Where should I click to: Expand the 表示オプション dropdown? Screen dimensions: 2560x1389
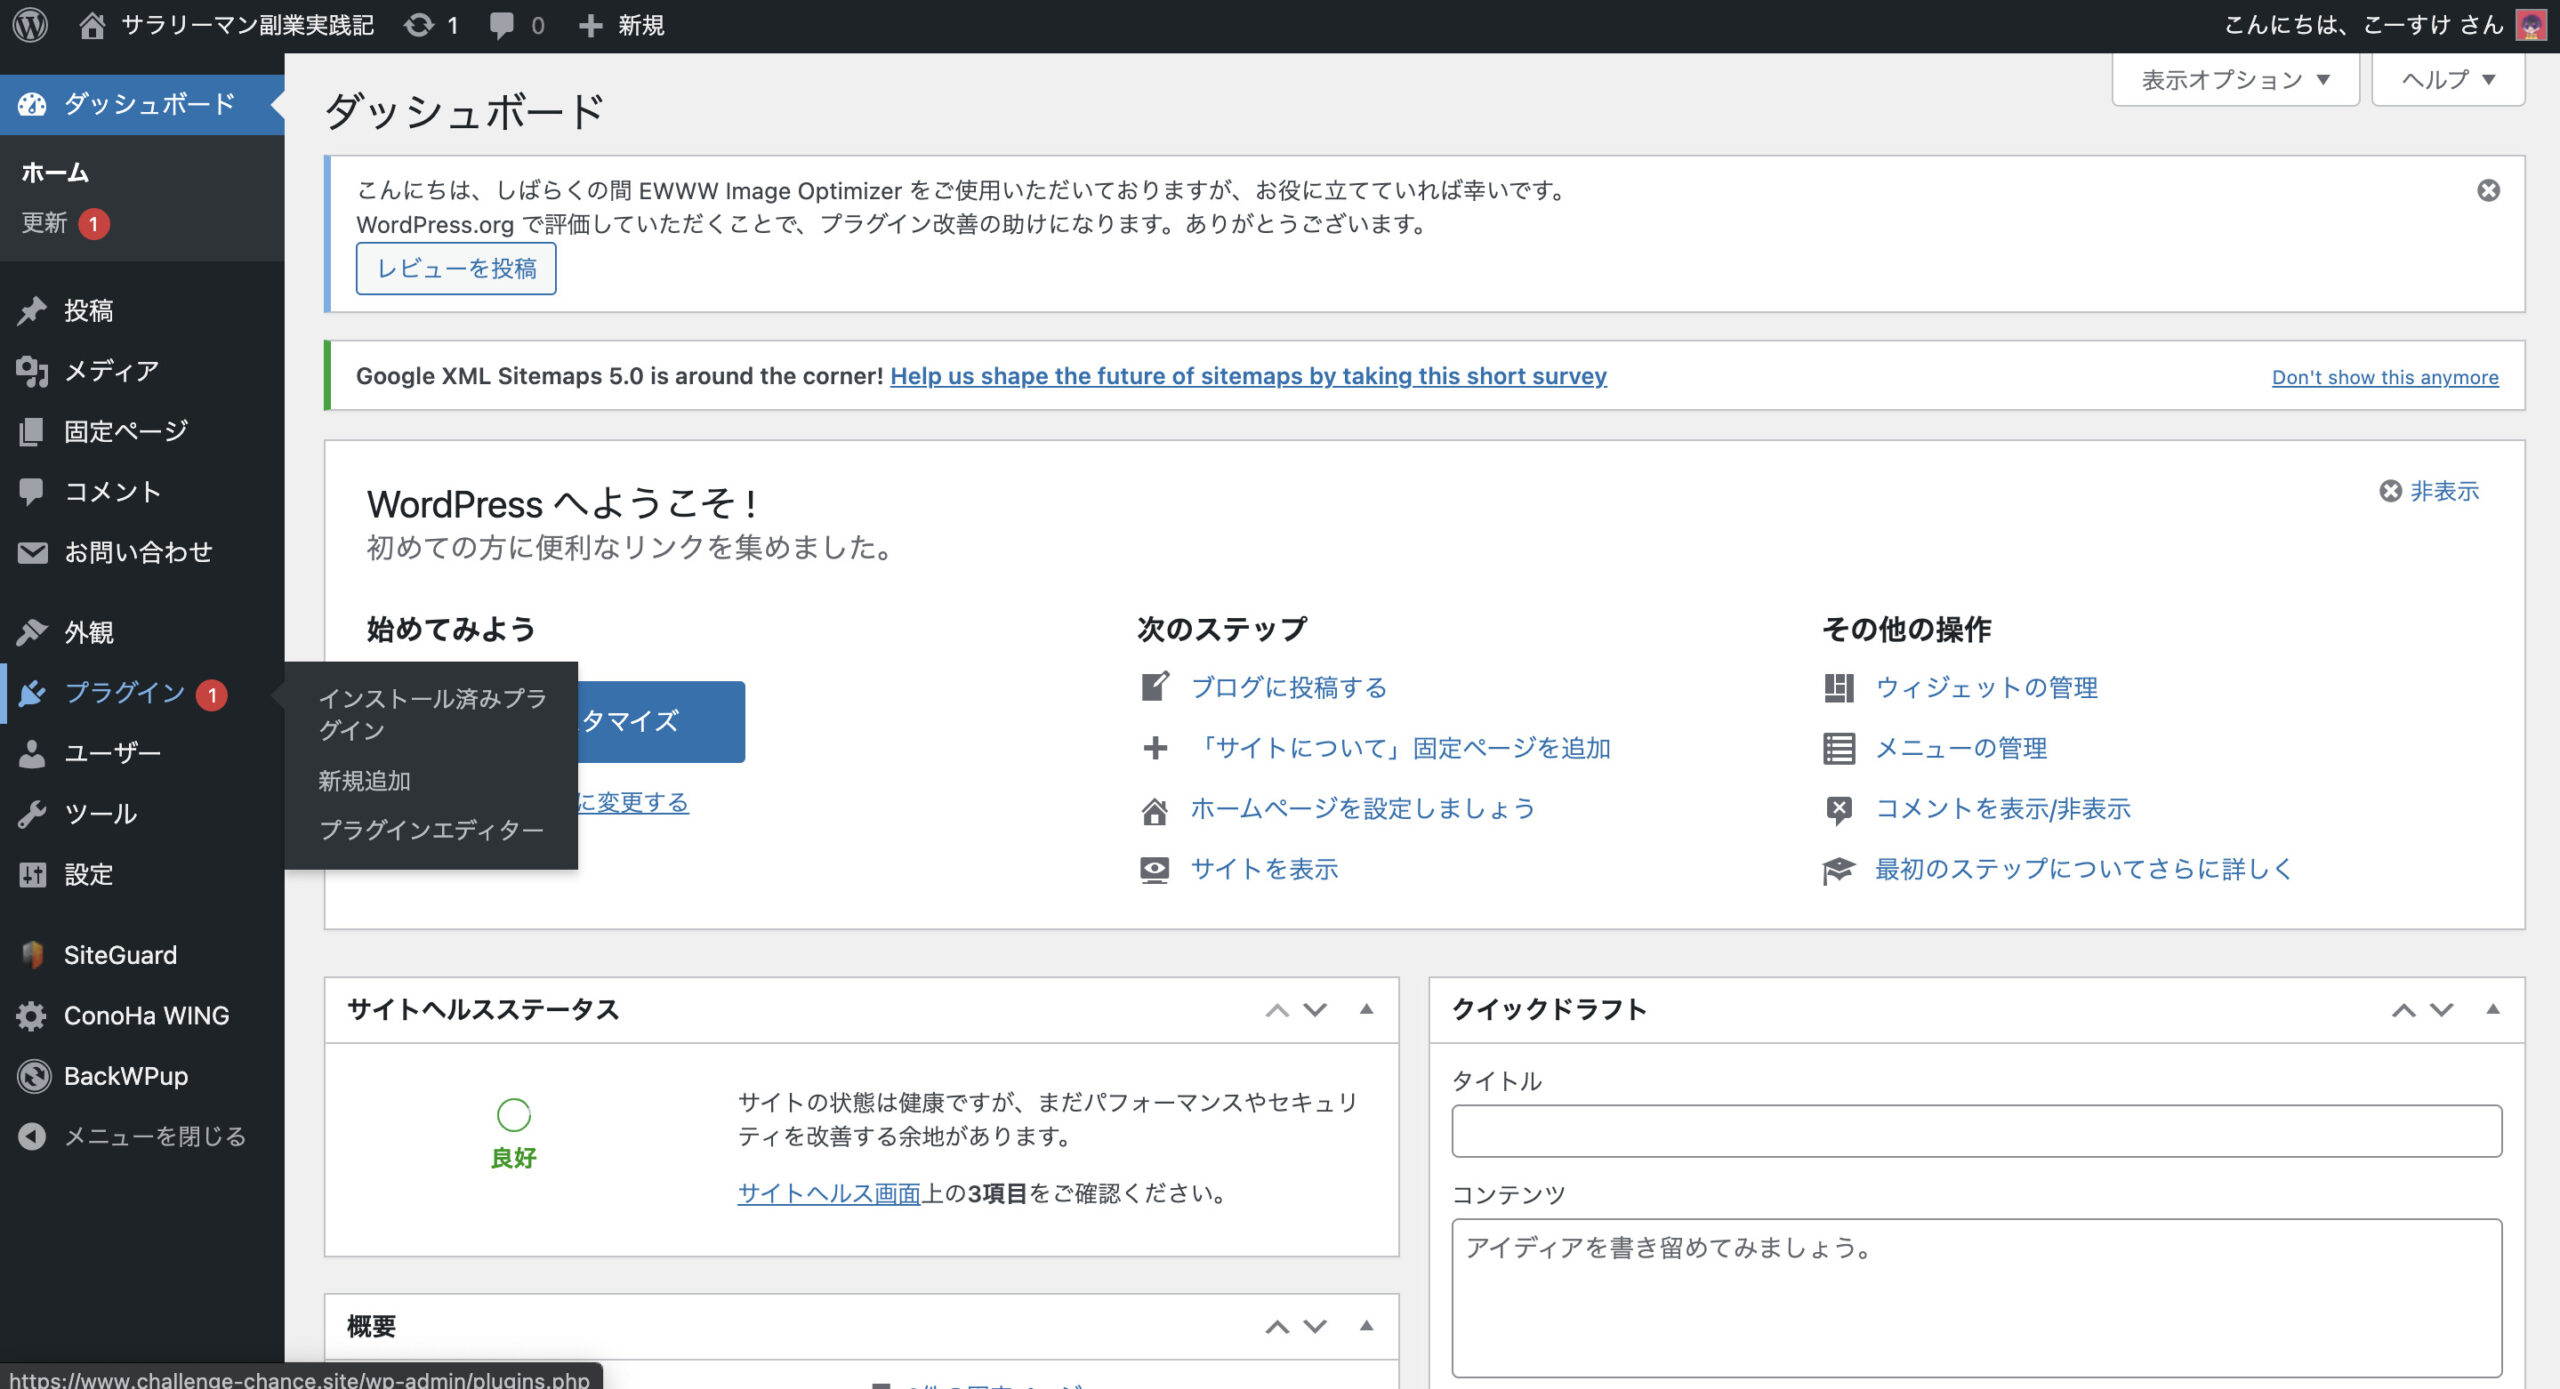(2235, 80)
